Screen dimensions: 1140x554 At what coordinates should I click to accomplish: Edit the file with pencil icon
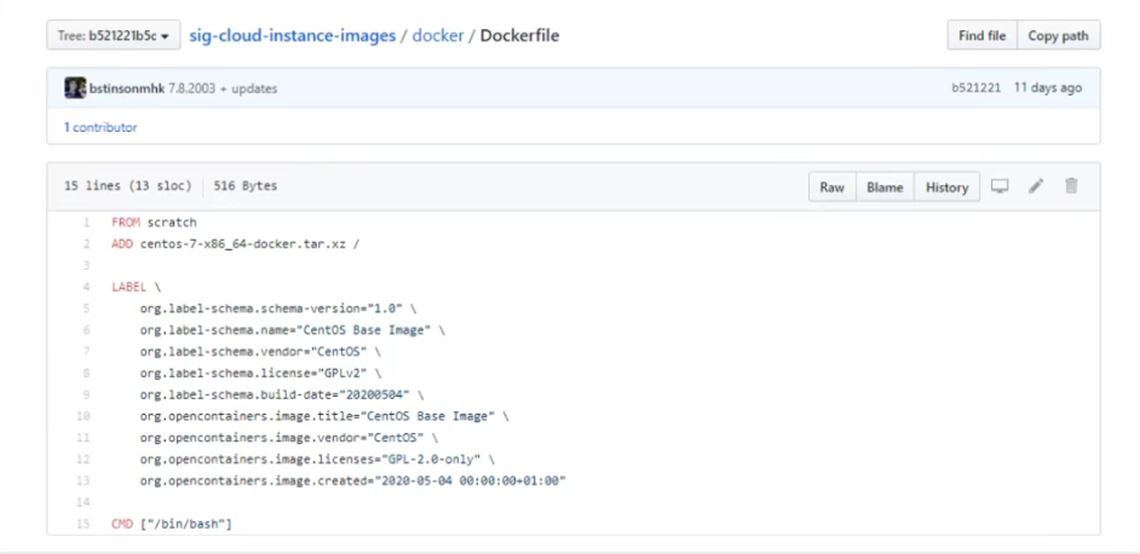(1036, 187)
